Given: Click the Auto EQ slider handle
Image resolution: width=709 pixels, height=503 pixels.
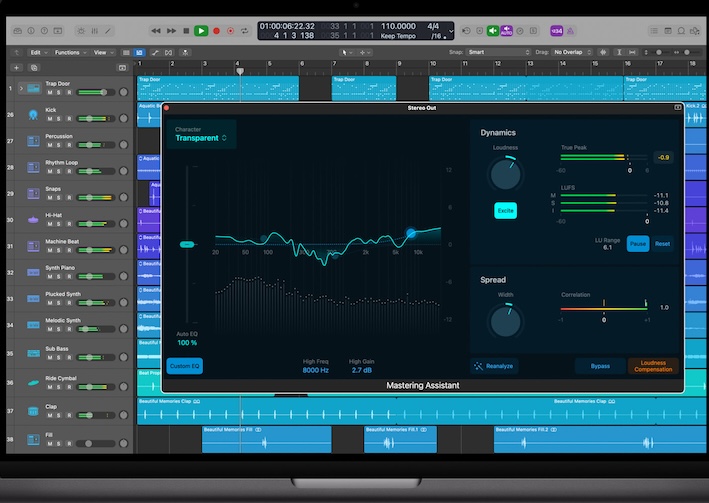Looking at the screenshot, I should click(186, 244).
